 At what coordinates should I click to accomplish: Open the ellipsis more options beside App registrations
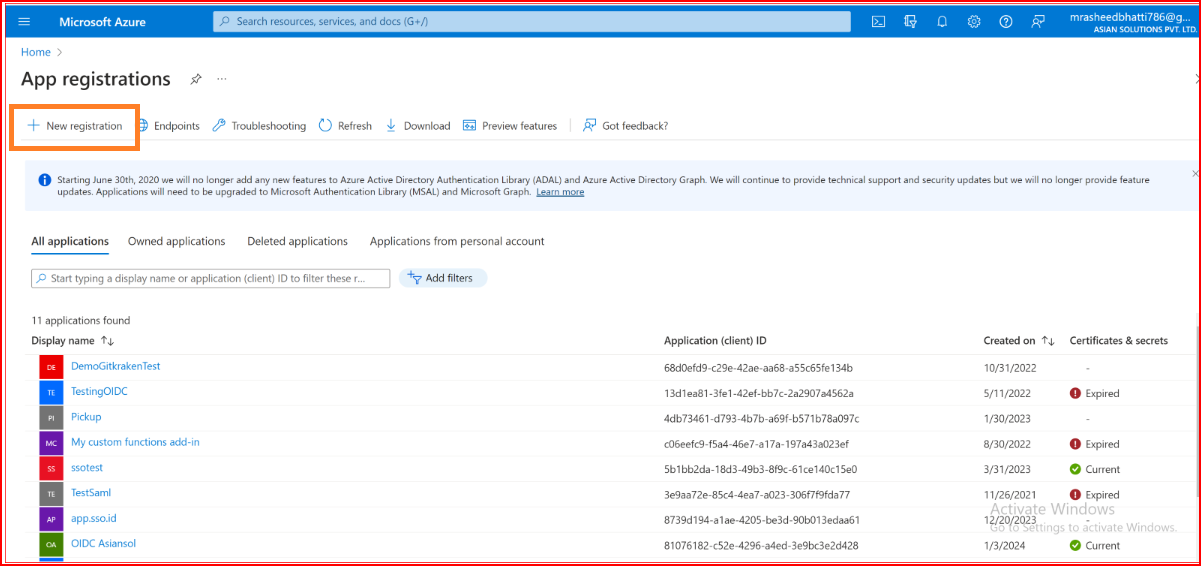(x=222, y=79)
